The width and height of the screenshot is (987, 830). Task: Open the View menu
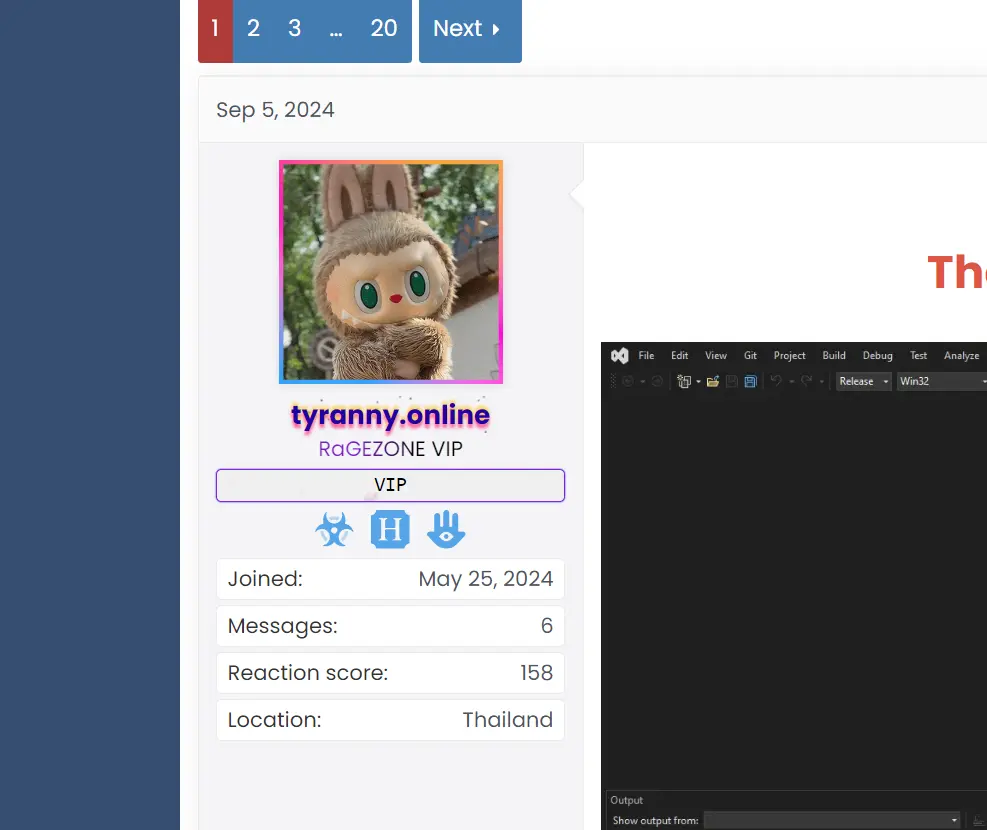point(716,356)
